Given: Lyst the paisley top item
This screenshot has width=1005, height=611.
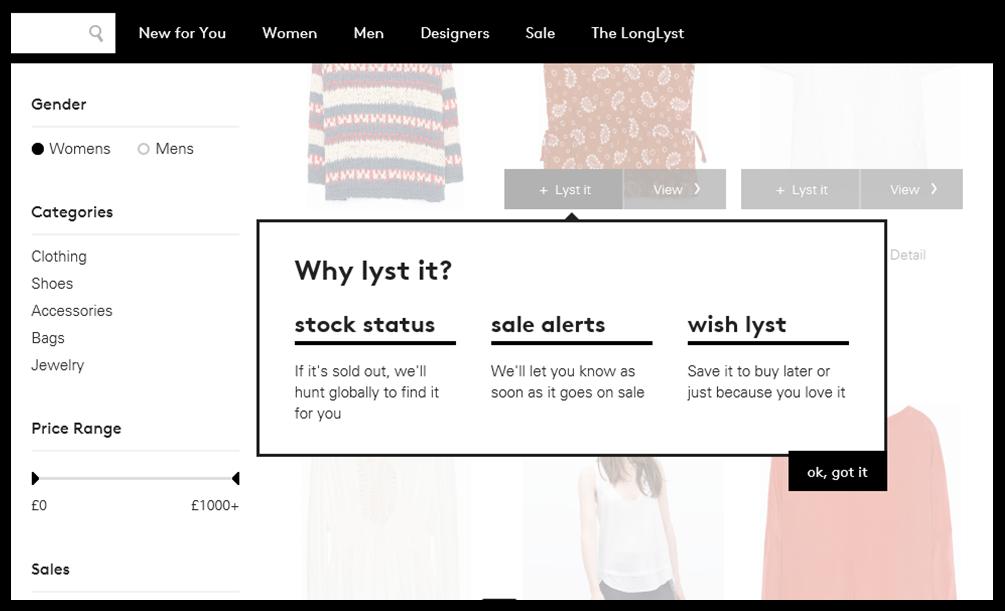Looking at the screenshot, I should [564, 189].
